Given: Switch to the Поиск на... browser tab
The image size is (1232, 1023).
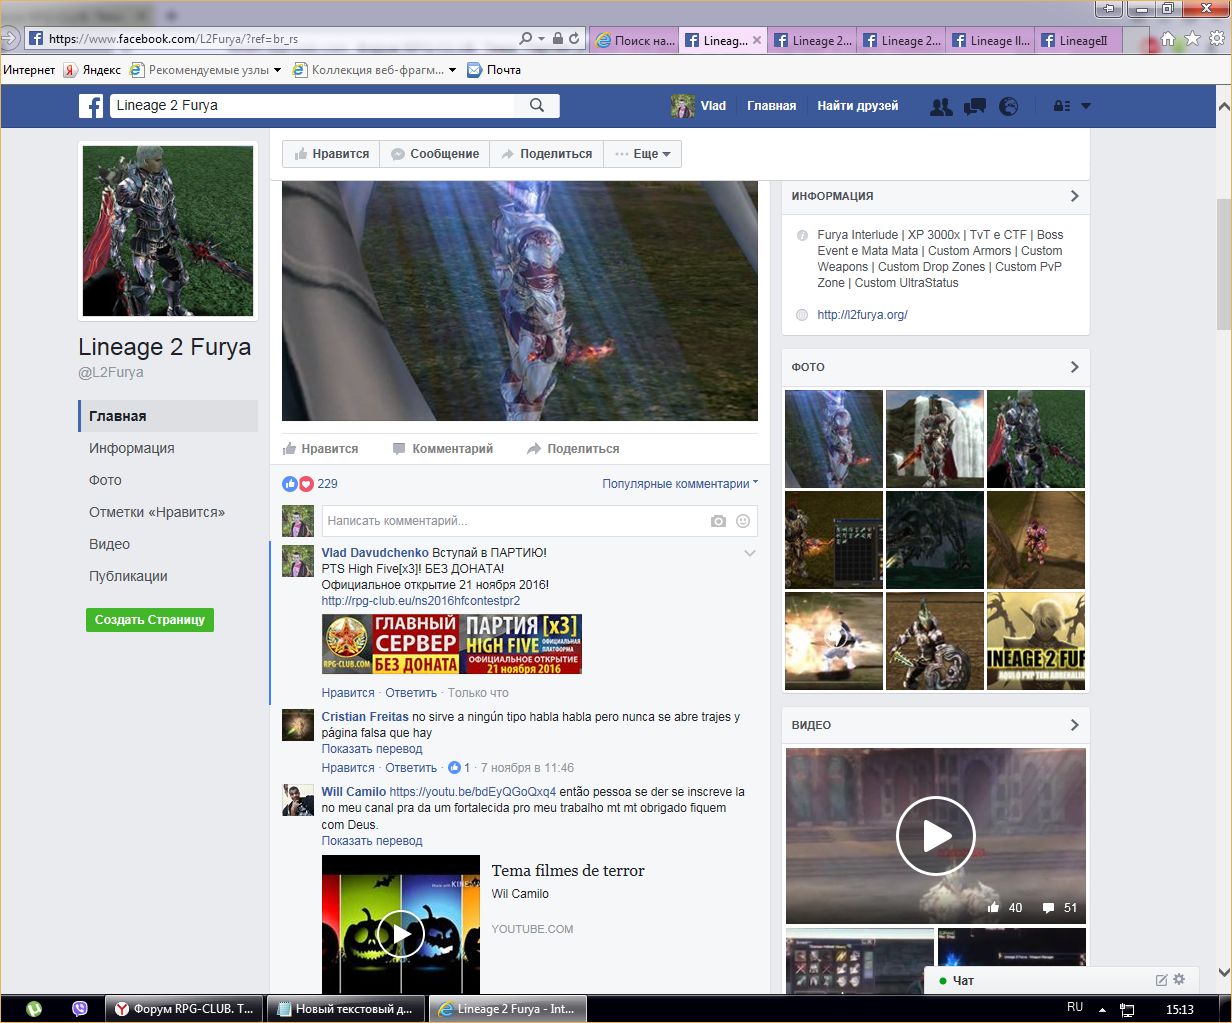Looking at the screenshot, I should pos(634,40).
